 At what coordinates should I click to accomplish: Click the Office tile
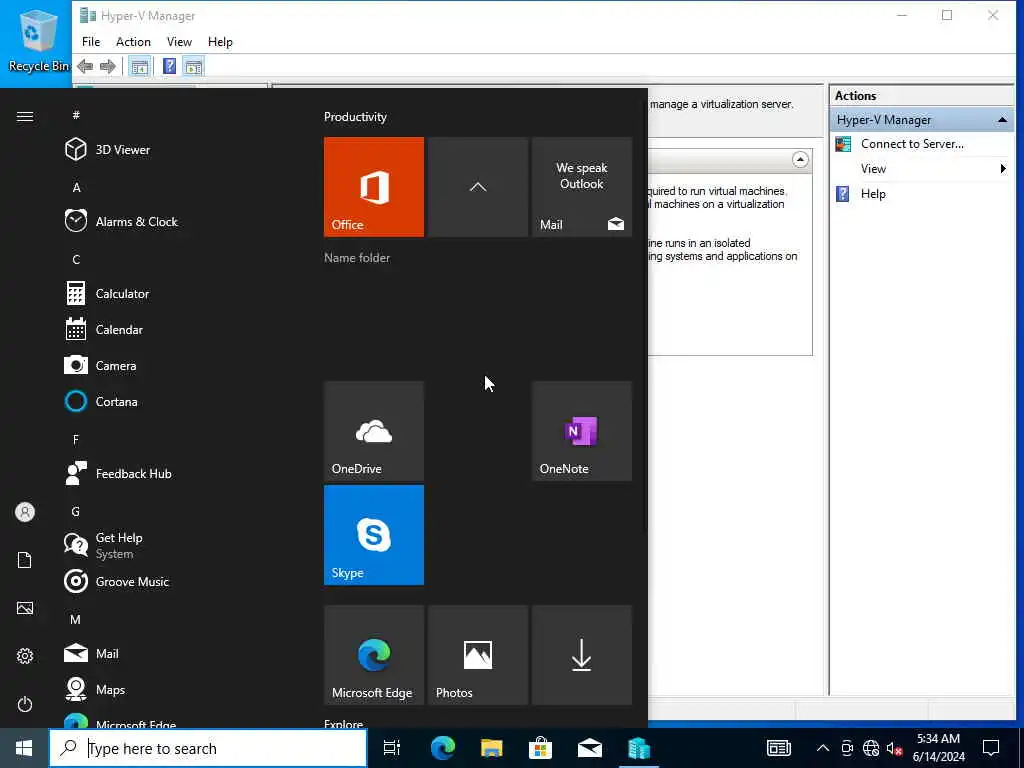tap(374, 187)
